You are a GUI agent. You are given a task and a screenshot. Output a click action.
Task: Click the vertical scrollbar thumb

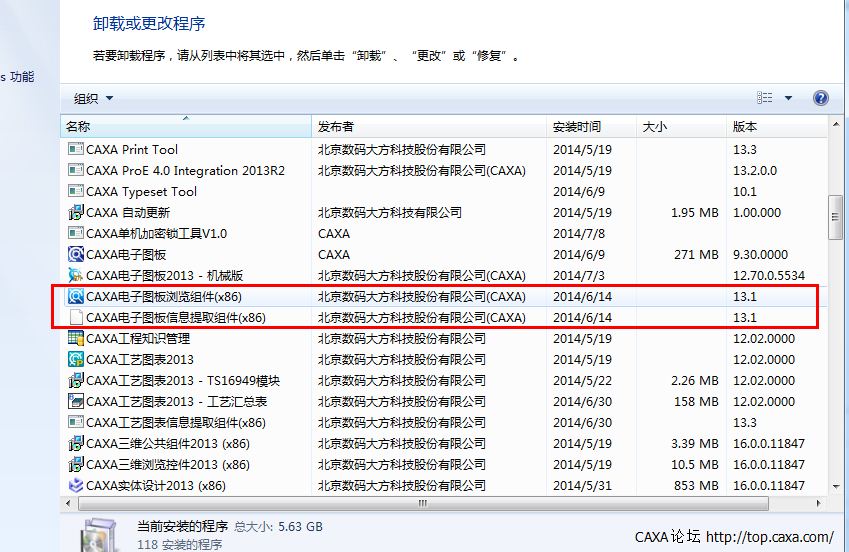pyautogui.click(x=836, y=217)
